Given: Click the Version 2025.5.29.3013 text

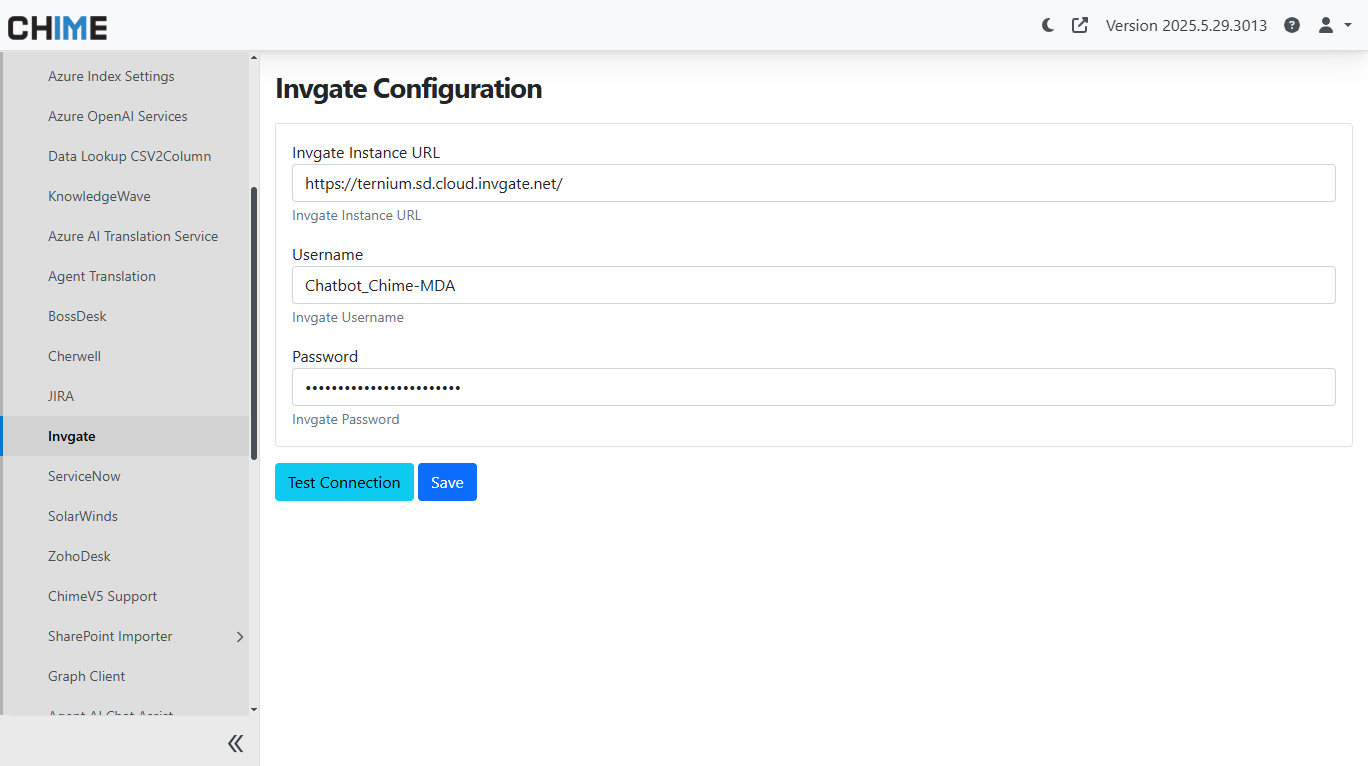Looking at the screenshot, I should click(1186, 25).
